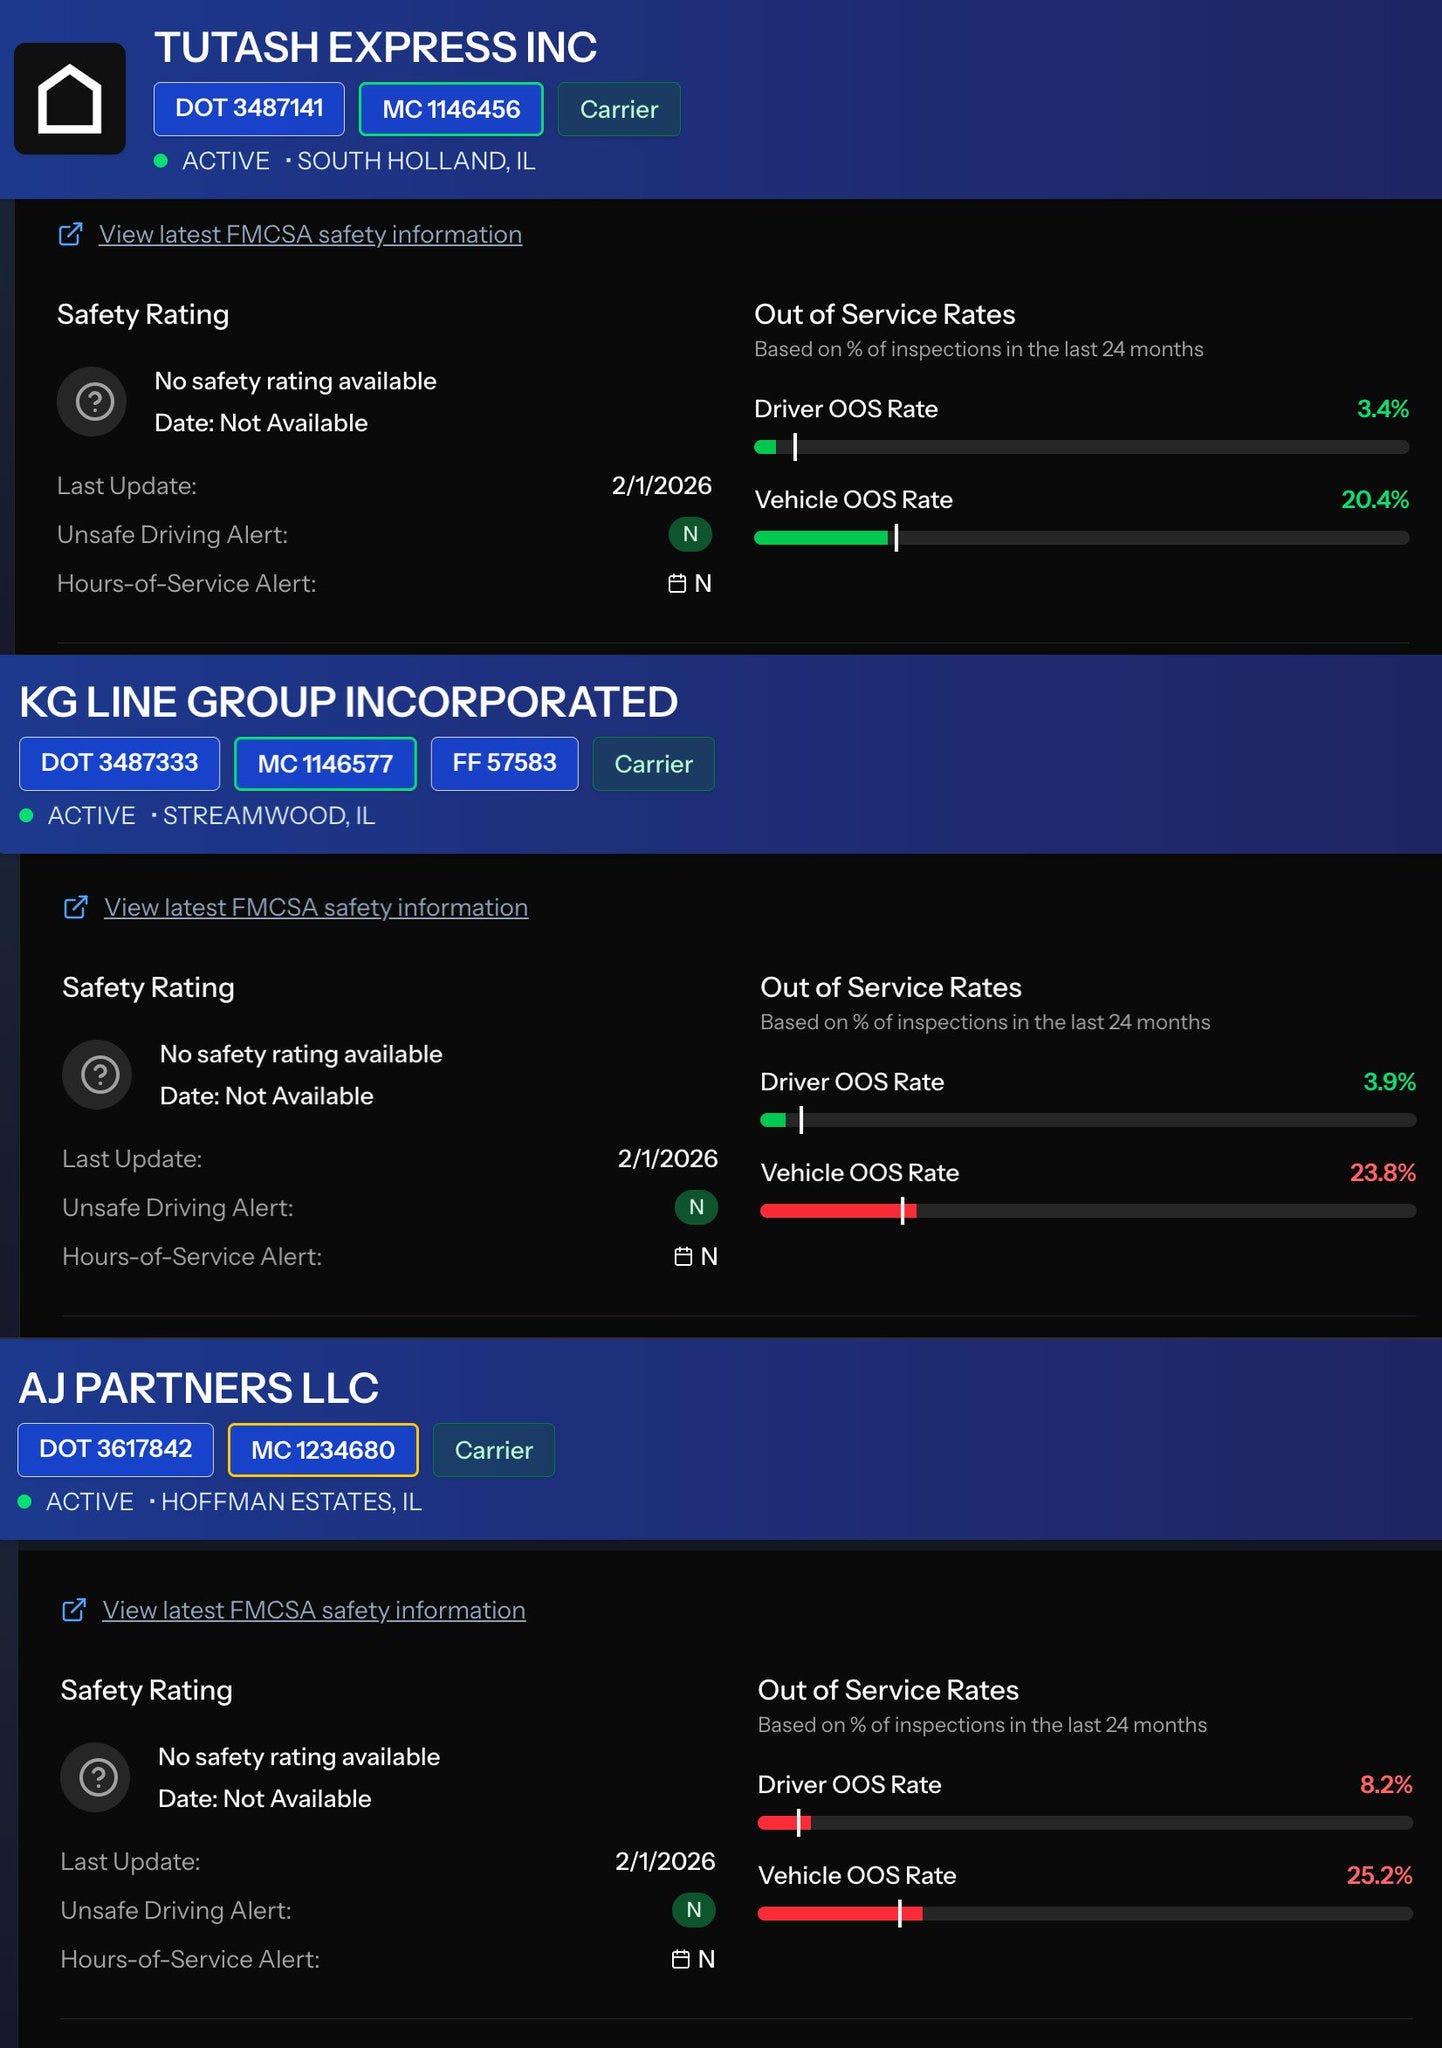Viewport: 1442px width, 2048px height.
Task: Open FF 57583 badge
Action: click(x=504, y=763)
